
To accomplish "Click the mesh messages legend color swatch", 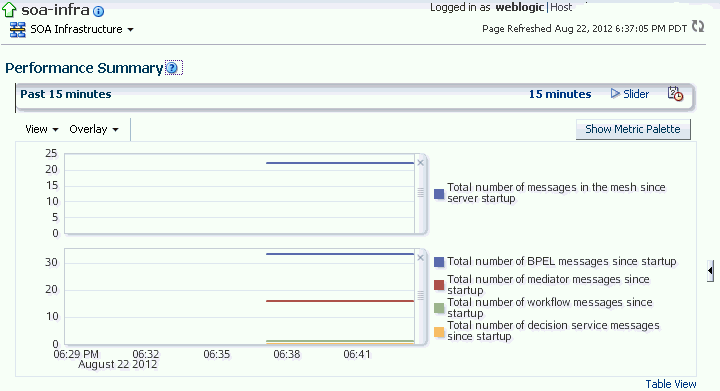I will (x=439, y=194).
